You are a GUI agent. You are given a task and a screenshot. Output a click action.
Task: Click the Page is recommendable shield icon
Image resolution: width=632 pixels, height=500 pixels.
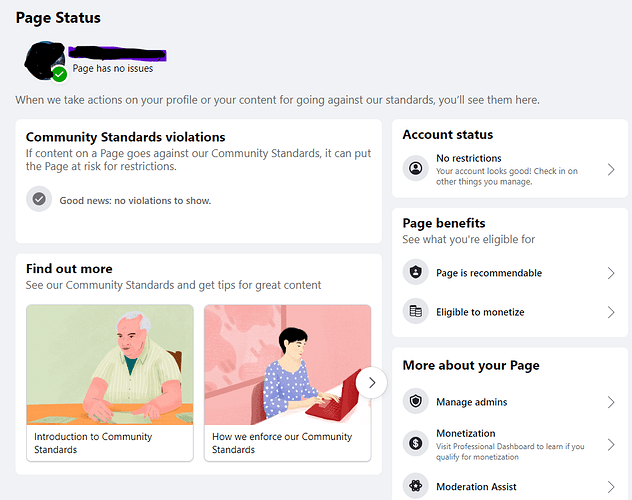pos(415,273)
